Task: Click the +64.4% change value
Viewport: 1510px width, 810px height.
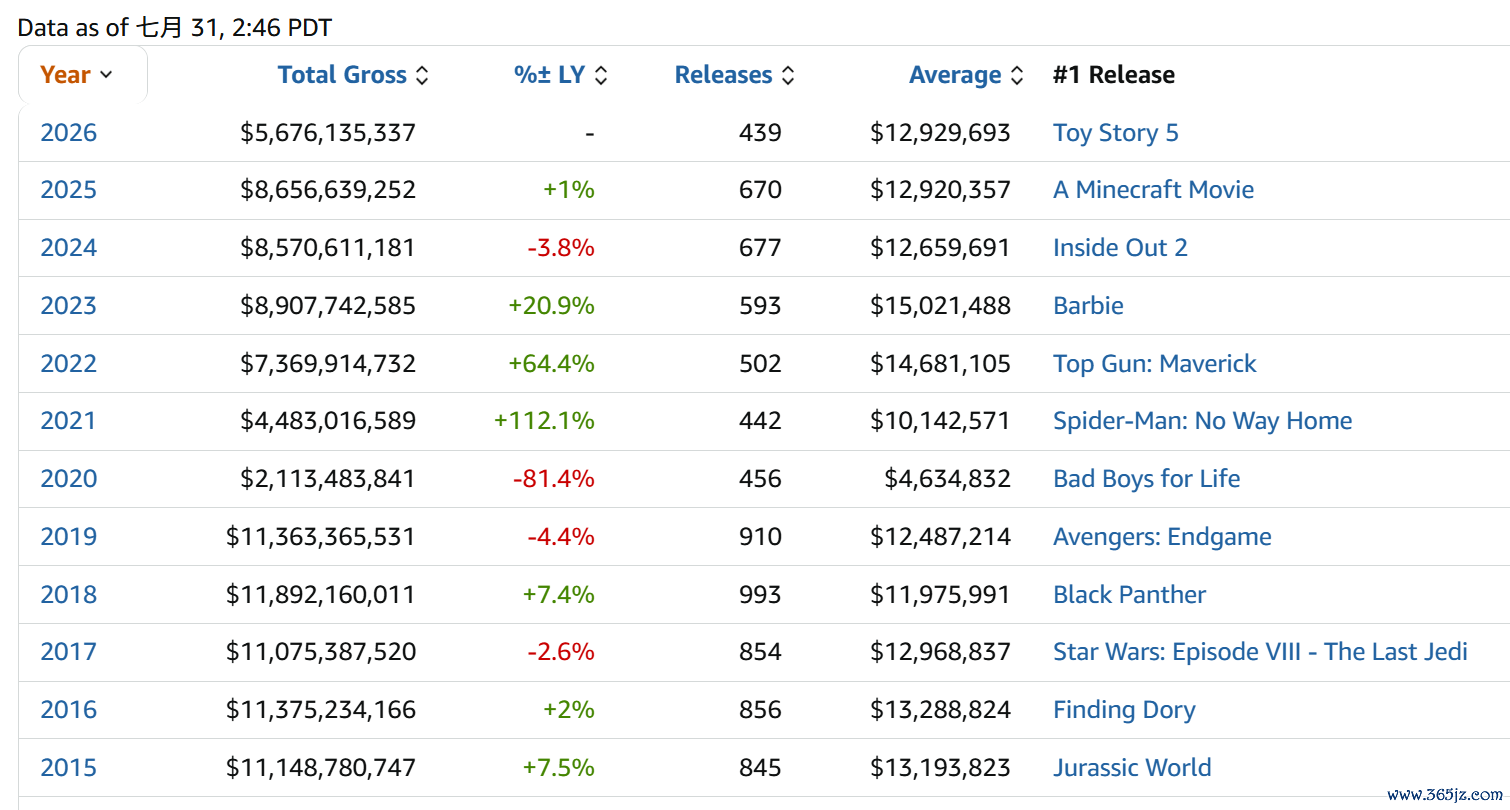Action: (x=552, y=364)
